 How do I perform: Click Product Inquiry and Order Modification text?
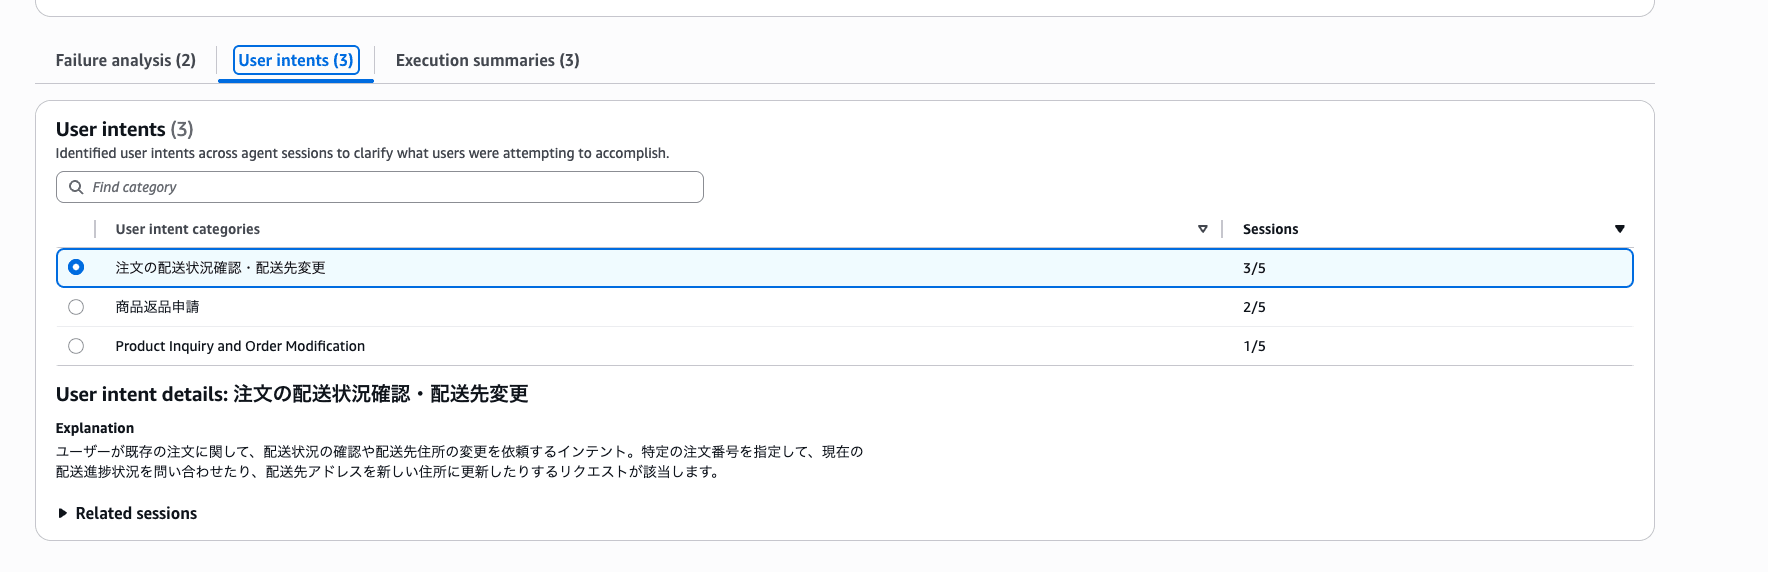240,346
